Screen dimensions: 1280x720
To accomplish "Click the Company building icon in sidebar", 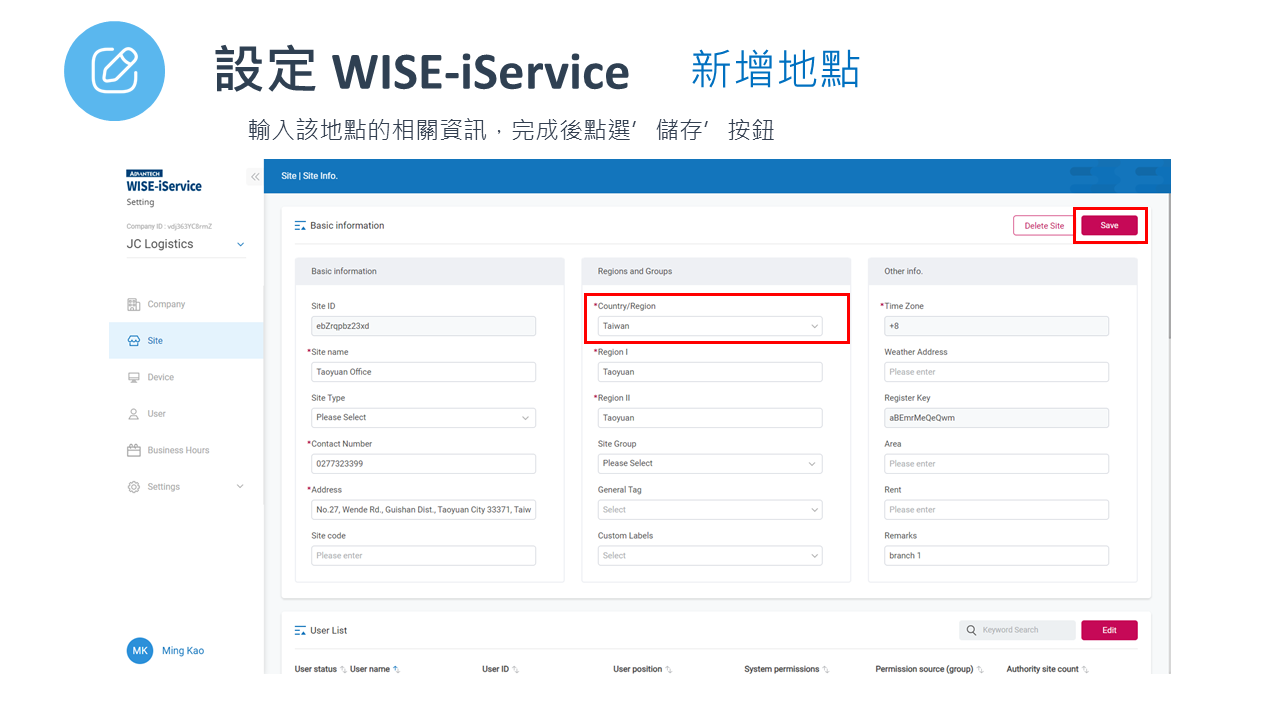I will 134,304.
